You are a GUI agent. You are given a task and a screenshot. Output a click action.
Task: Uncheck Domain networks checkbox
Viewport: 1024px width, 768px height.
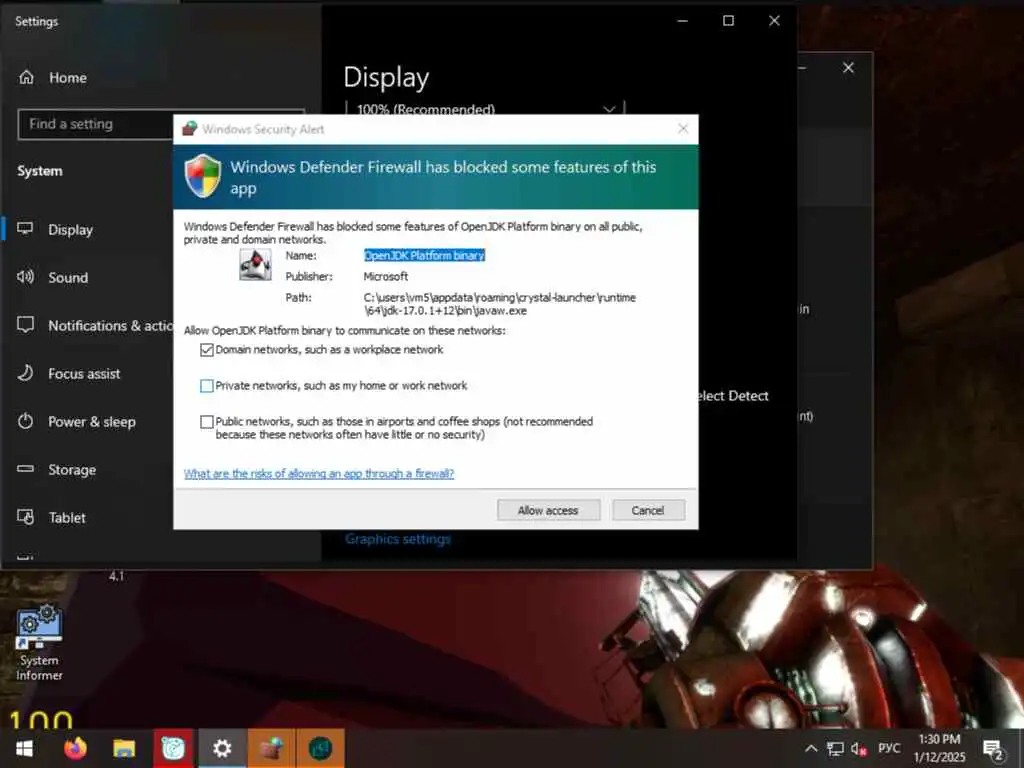point(206,350)
